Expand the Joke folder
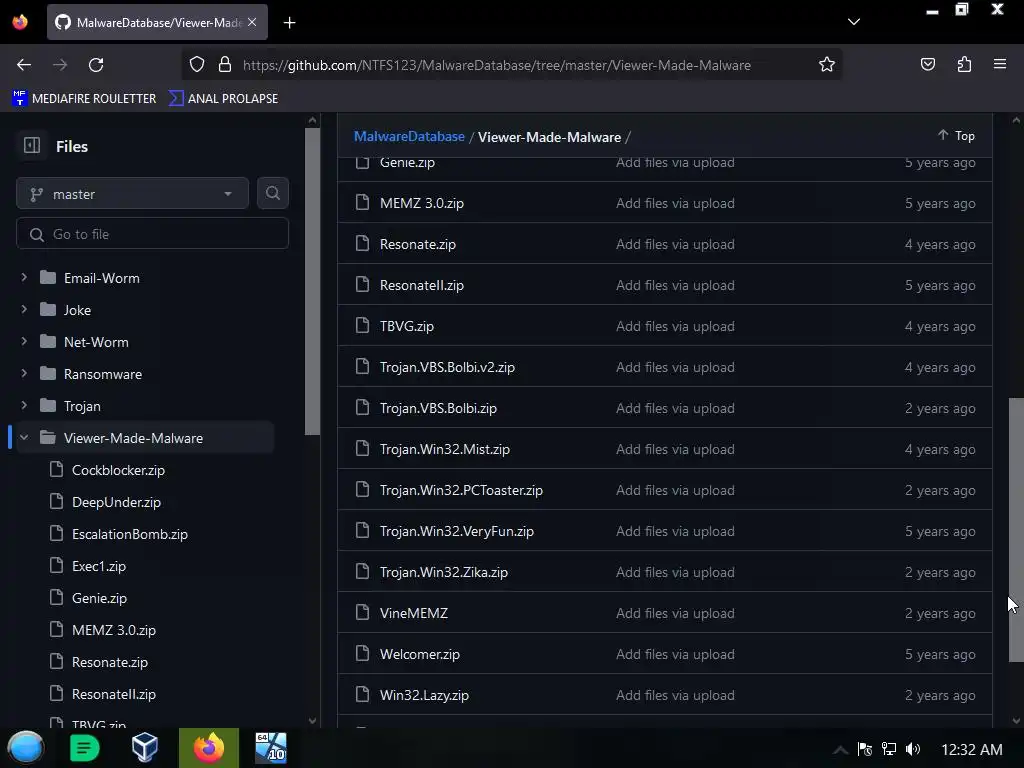The height and width of the screenshot is (768, 1024). (x=24, y=310)
